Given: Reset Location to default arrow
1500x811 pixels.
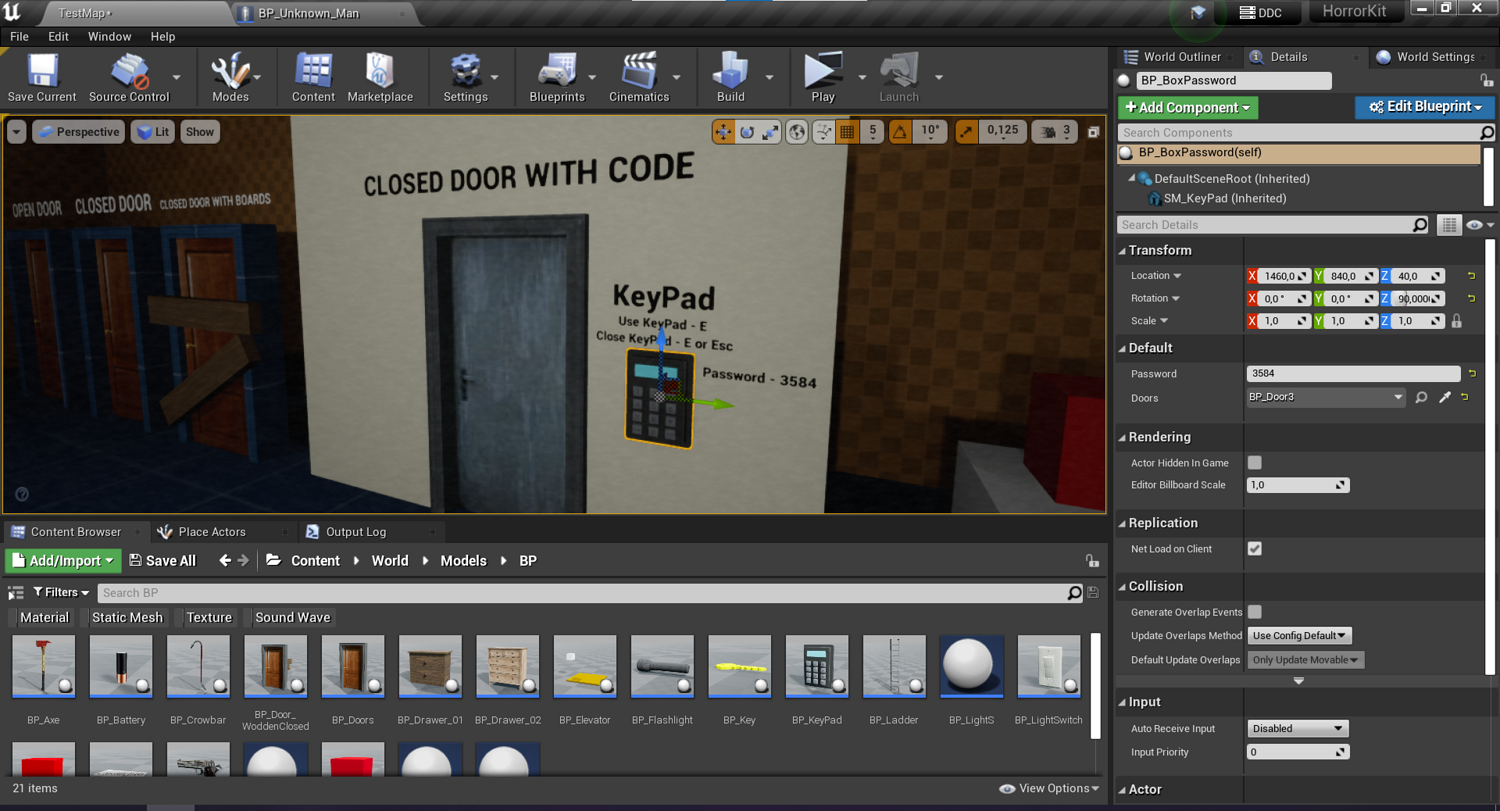Looking at the screenshot, I should [1472, 275].
